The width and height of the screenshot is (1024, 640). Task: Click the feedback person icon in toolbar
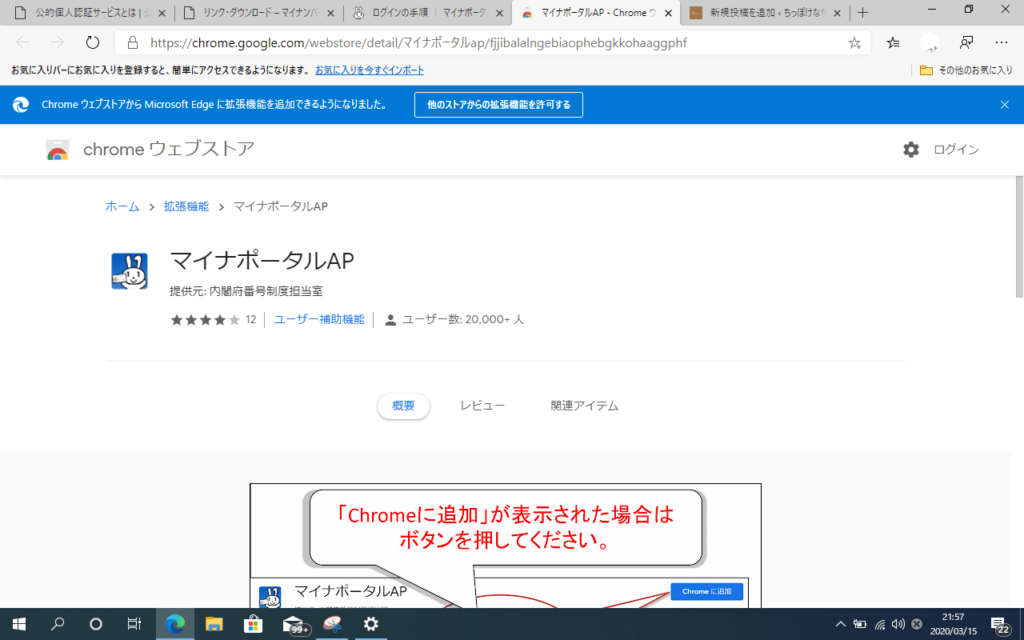(967, 43)
